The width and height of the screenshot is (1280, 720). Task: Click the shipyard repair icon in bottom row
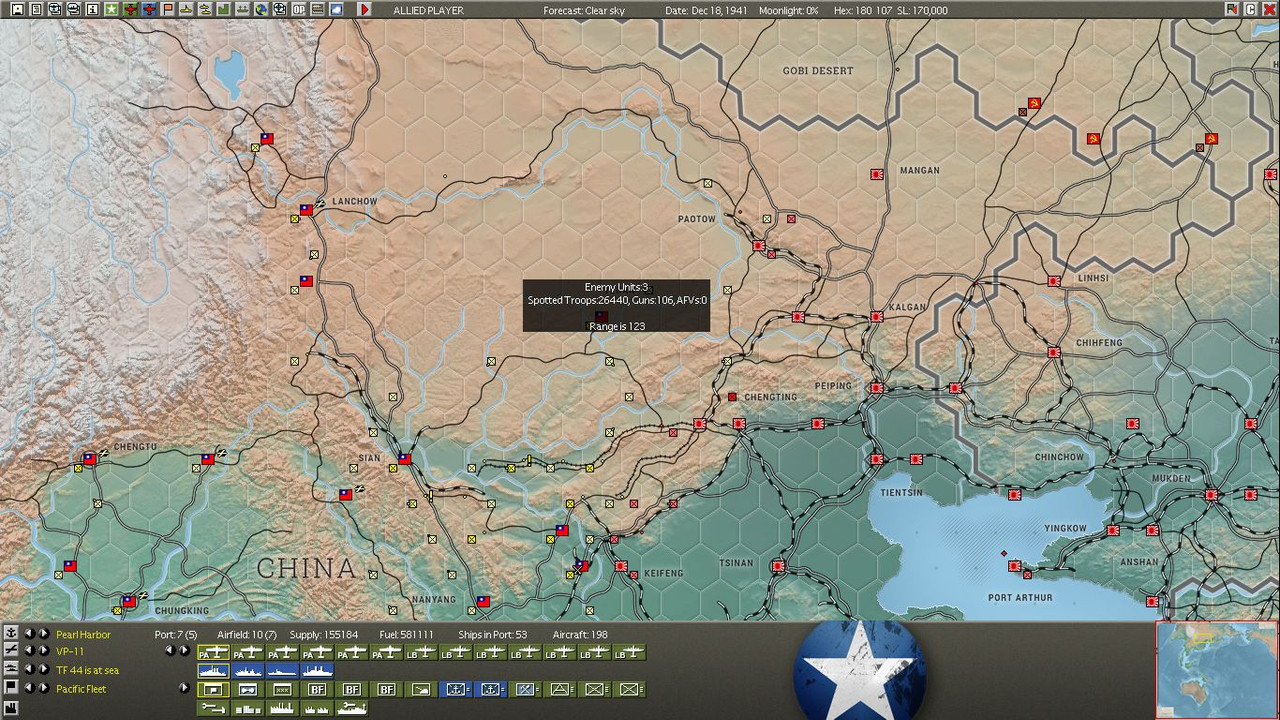pyautogui.click(x=352, y=708)
